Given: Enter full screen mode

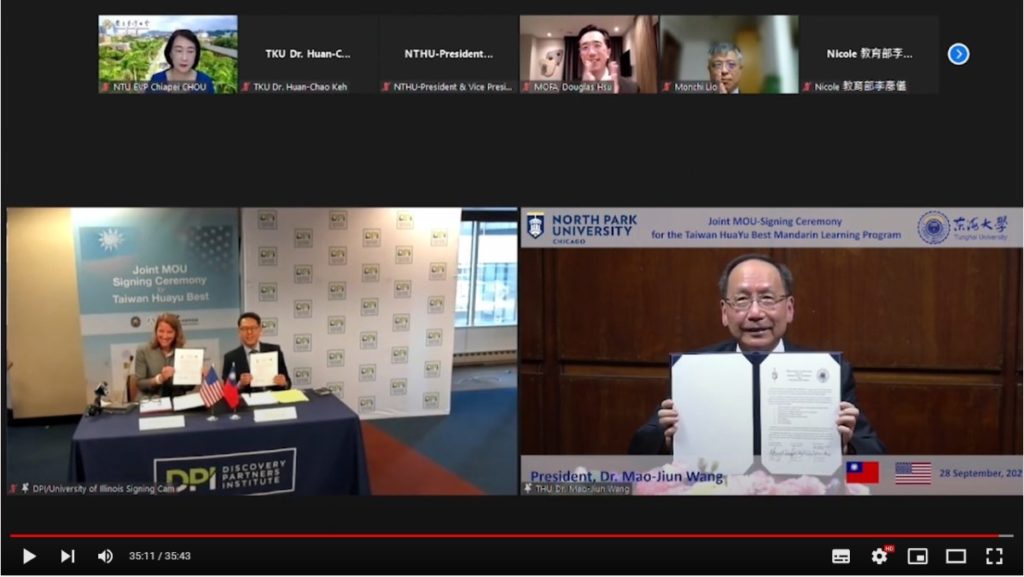Looking at the screenshot, I should (994, 556).
